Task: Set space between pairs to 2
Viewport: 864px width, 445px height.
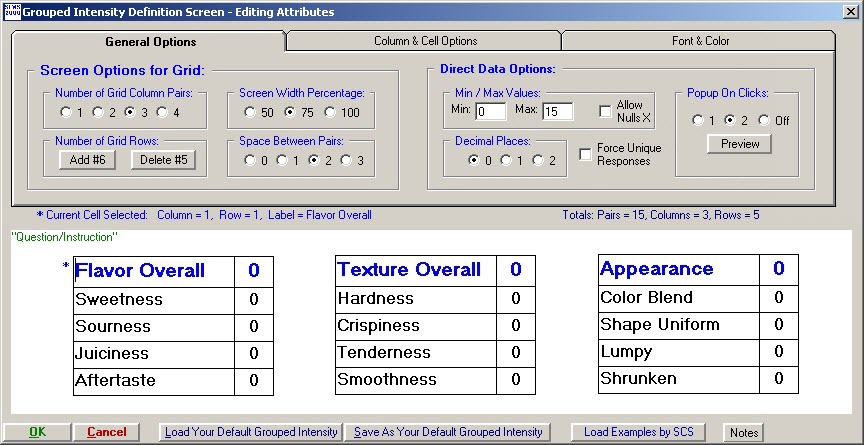Action: (x=314, y=160)
